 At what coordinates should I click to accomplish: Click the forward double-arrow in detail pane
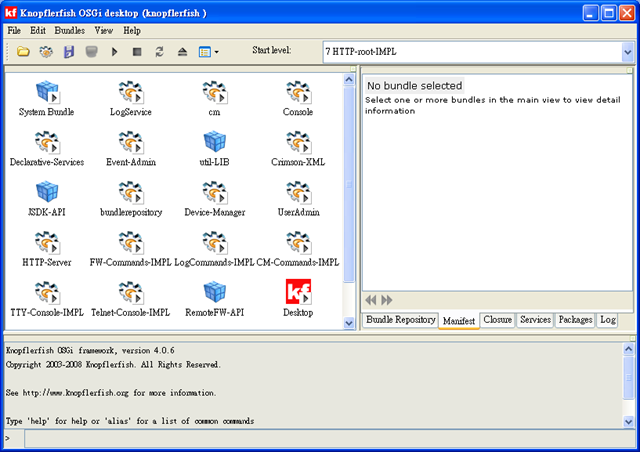point(387,301)
